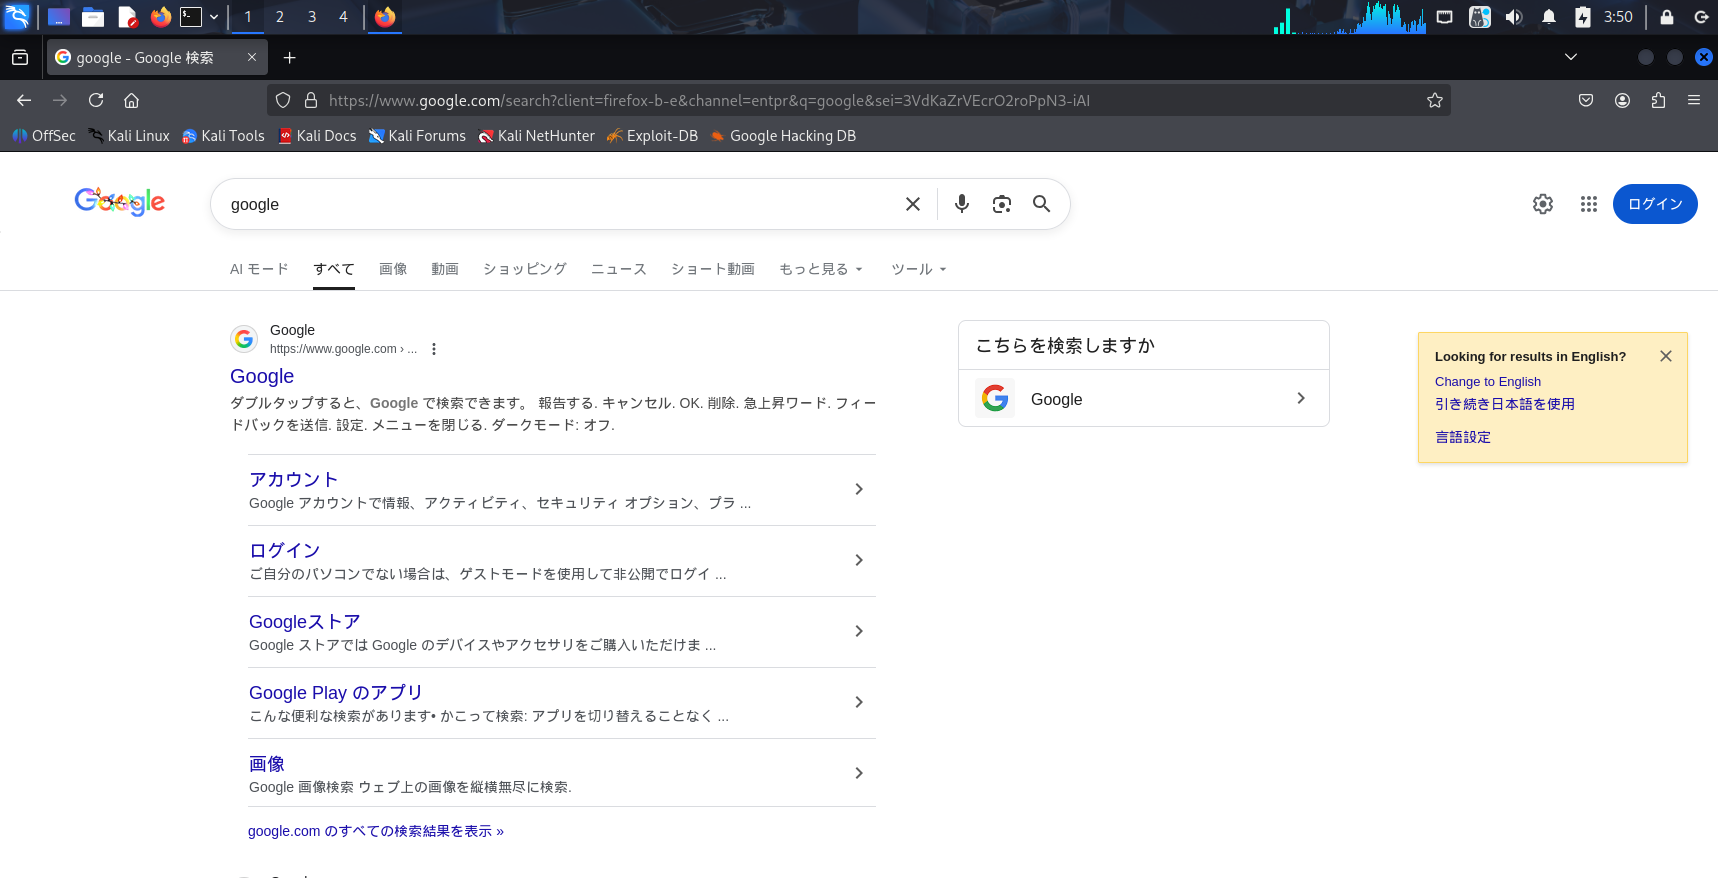Click the Change to English link
This screenshot has width=1718, height=878.
(1487, 382)
